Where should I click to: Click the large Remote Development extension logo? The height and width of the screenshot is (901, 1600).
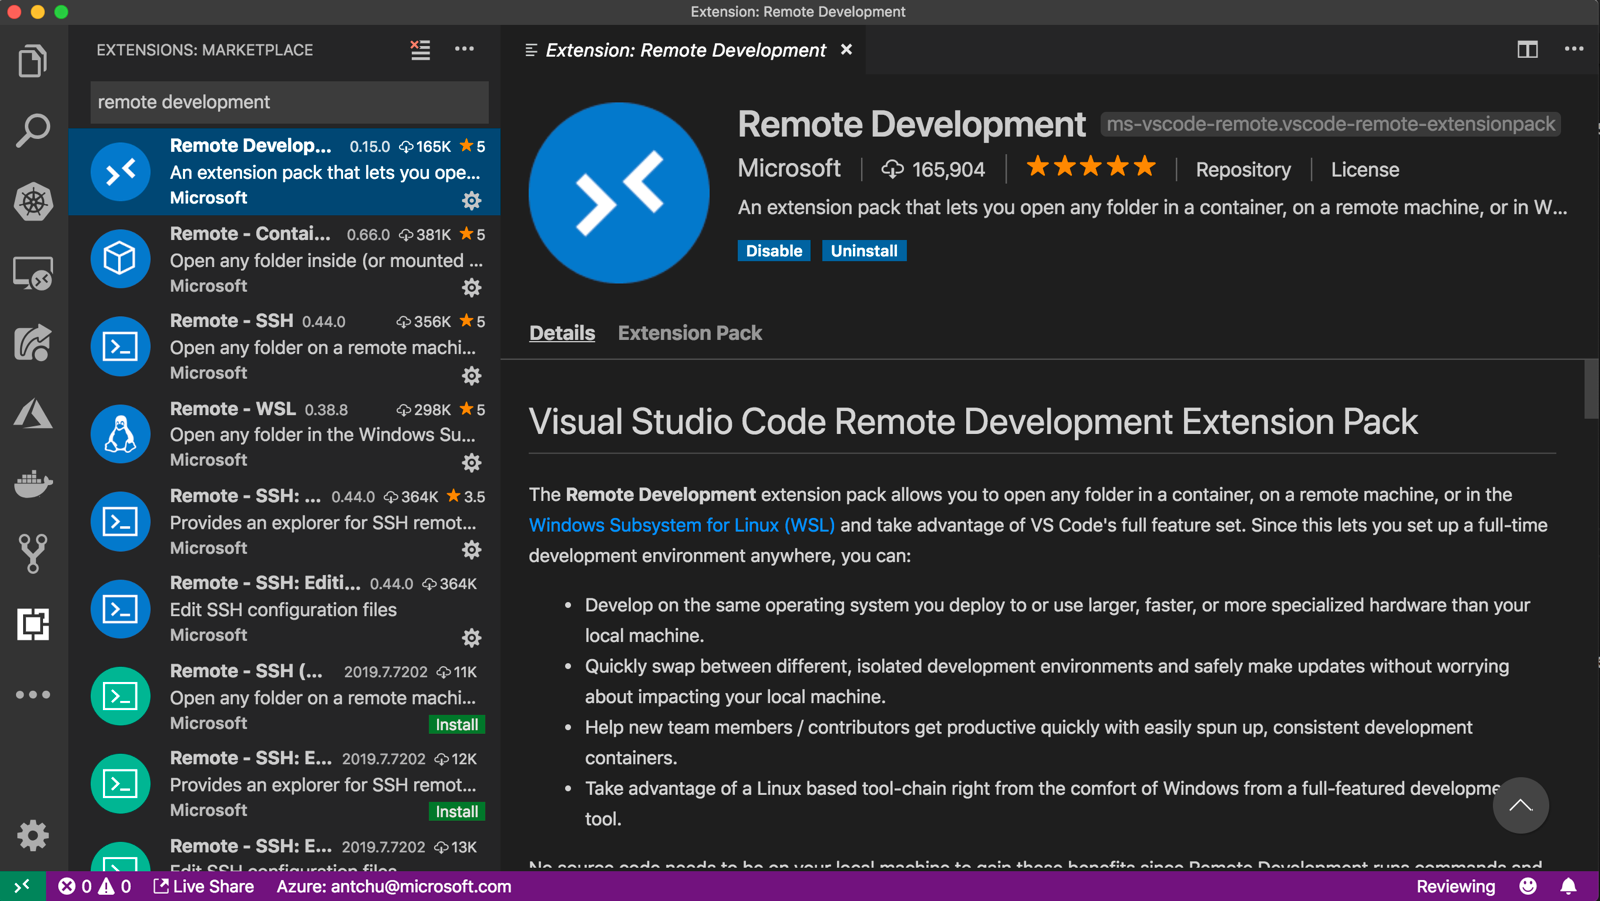619,192
